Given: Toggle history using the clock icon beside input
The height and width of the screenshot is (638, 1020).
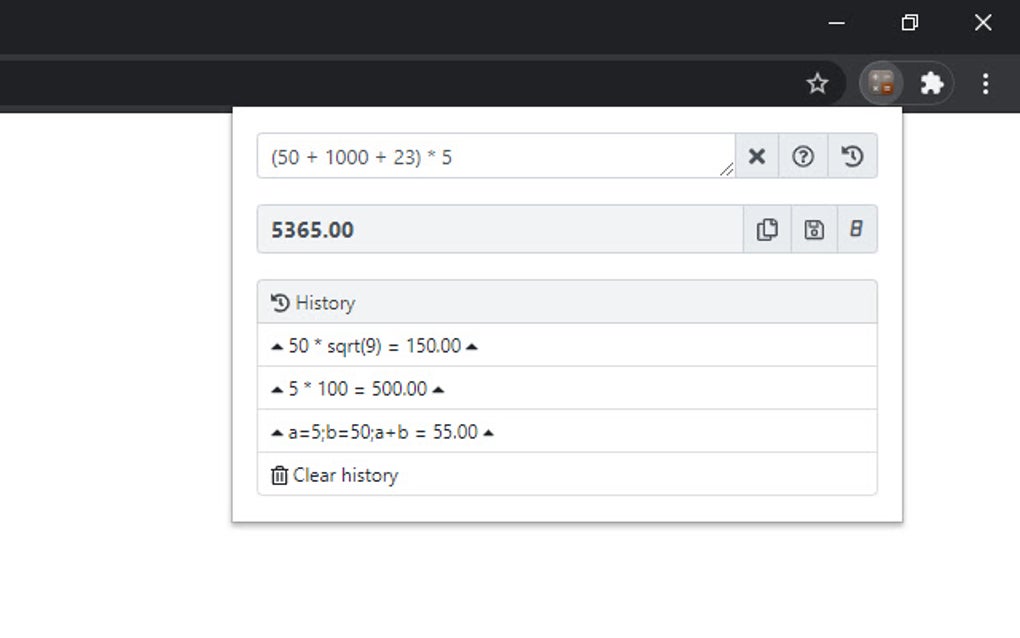Looking at the screenshot, I should coord(852,156).
